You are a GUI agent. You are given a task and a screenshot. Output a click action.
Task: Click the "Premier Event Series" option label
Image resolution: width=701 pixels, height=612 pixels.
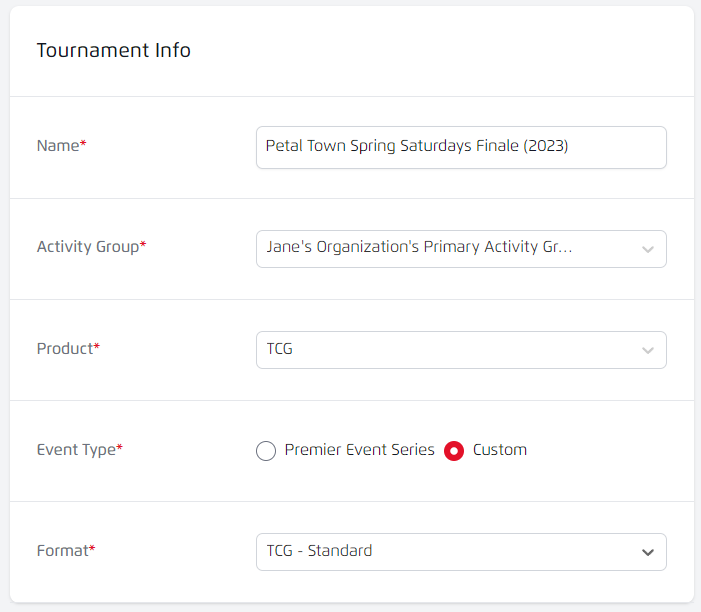click(359, 450)
